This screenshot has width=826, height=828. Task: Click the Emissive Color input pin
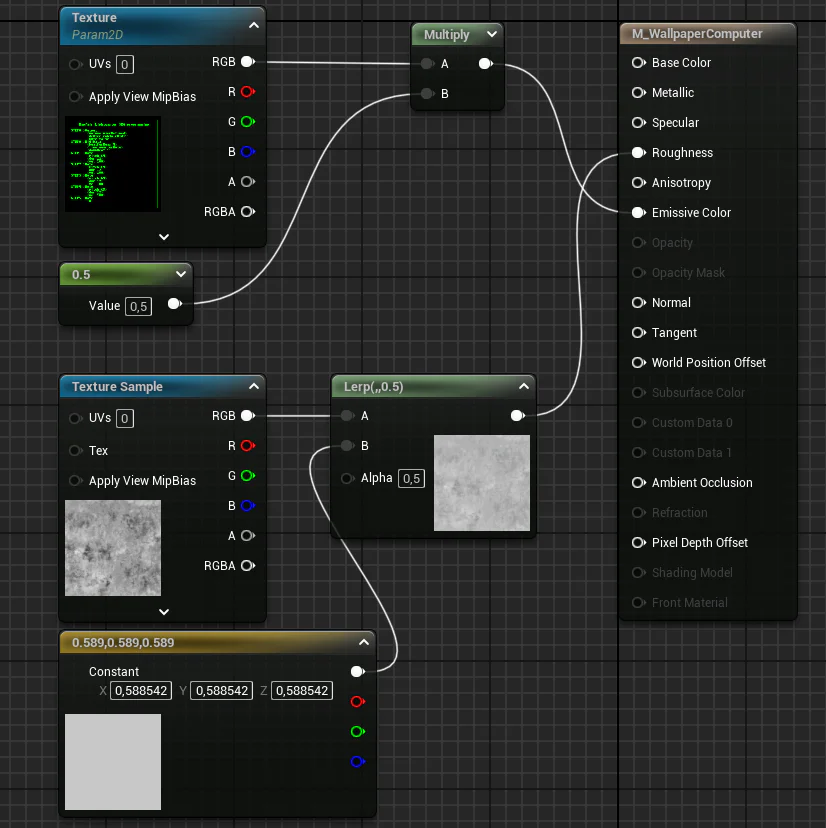pos(637,213)
